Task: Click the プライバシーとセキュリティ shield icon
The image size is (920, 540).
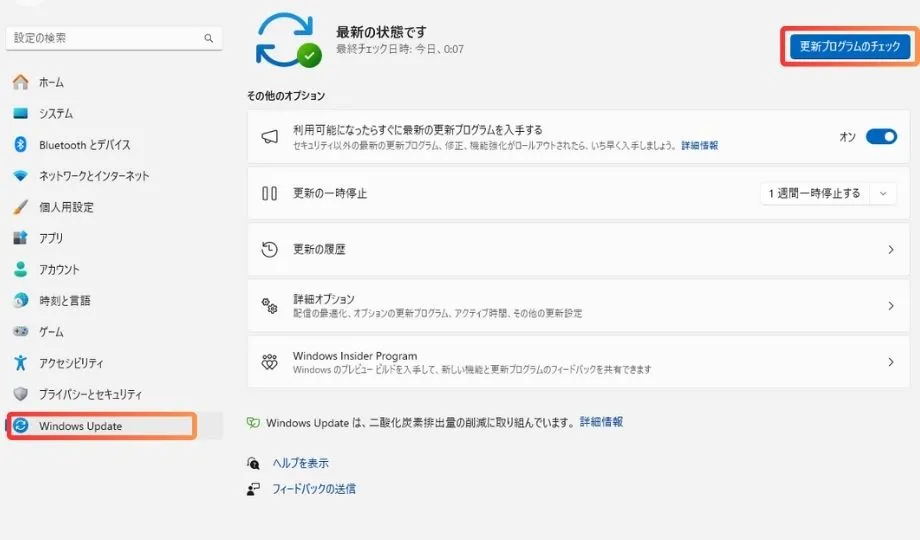Action: pos(21,394)
